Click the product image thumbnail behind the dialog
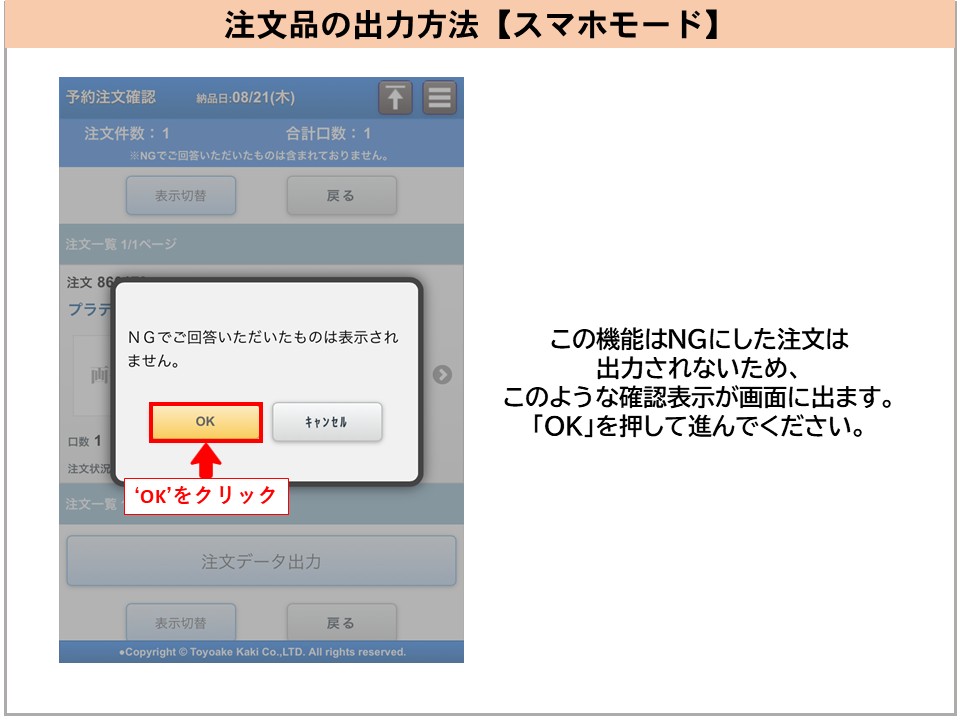The width and height of the screenshot is (960, 720). coord(92,375)
